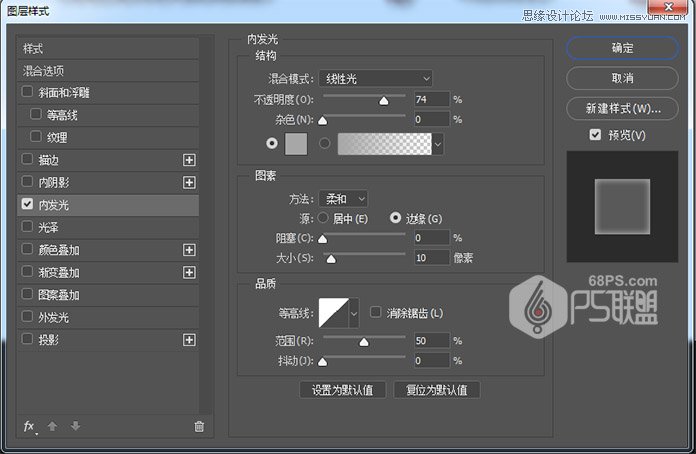Click the 不透明度 field showing 74
696x454 pixels.
pyautogui.click(x=432, y=99)
